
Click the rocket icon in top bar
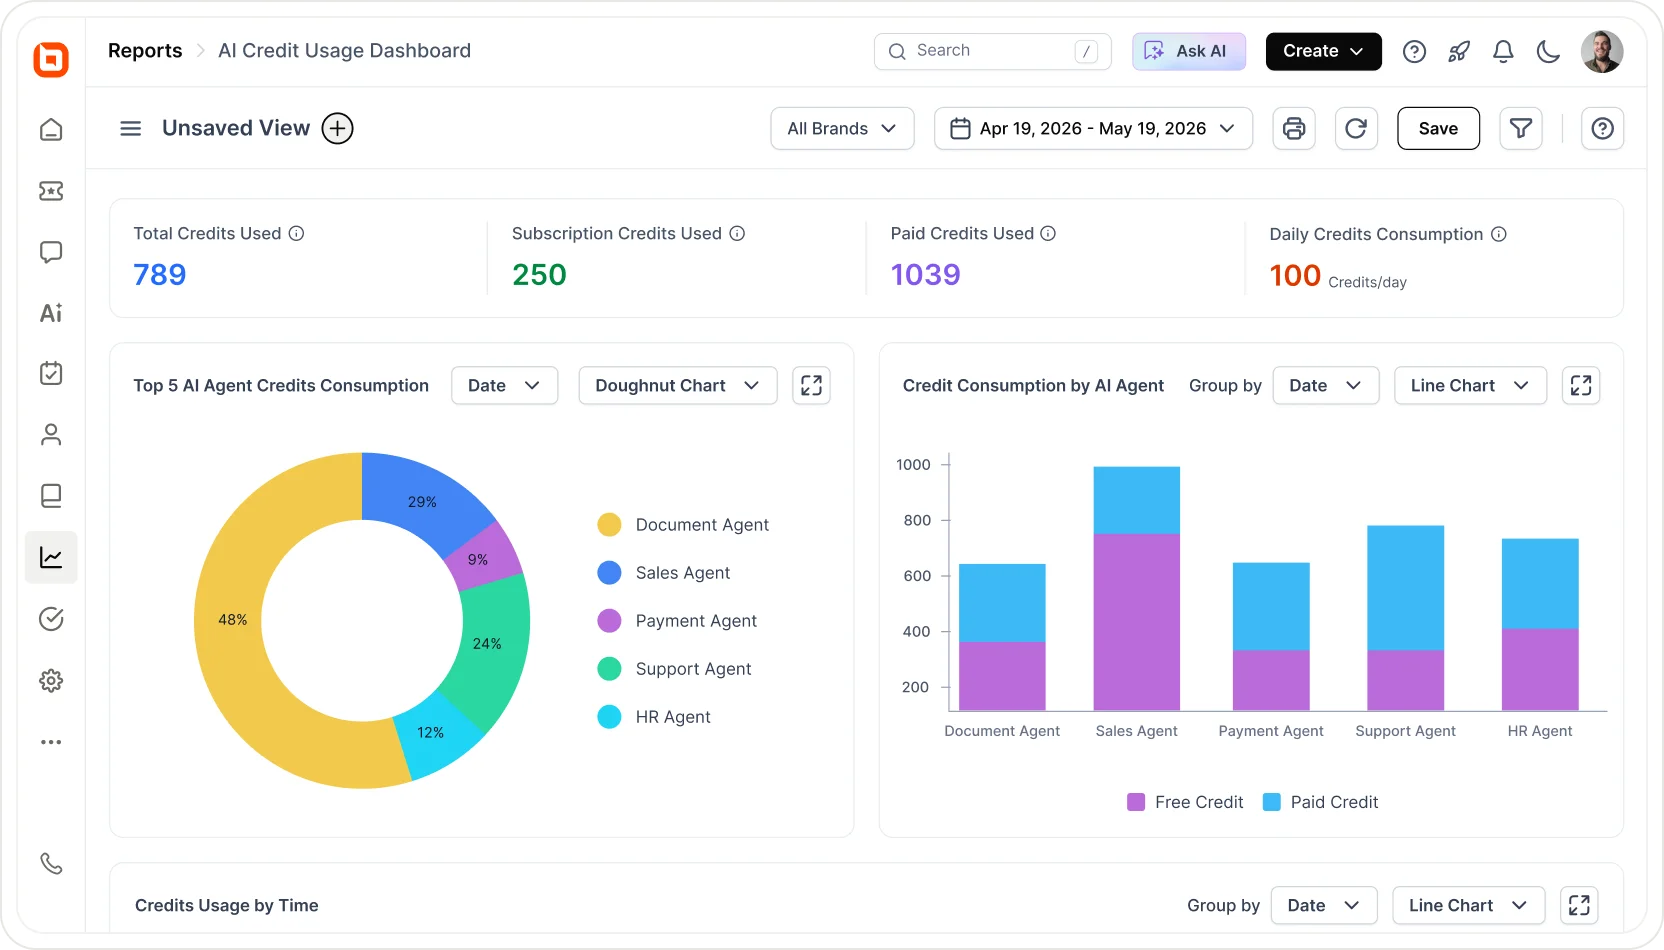(1459, 51)
